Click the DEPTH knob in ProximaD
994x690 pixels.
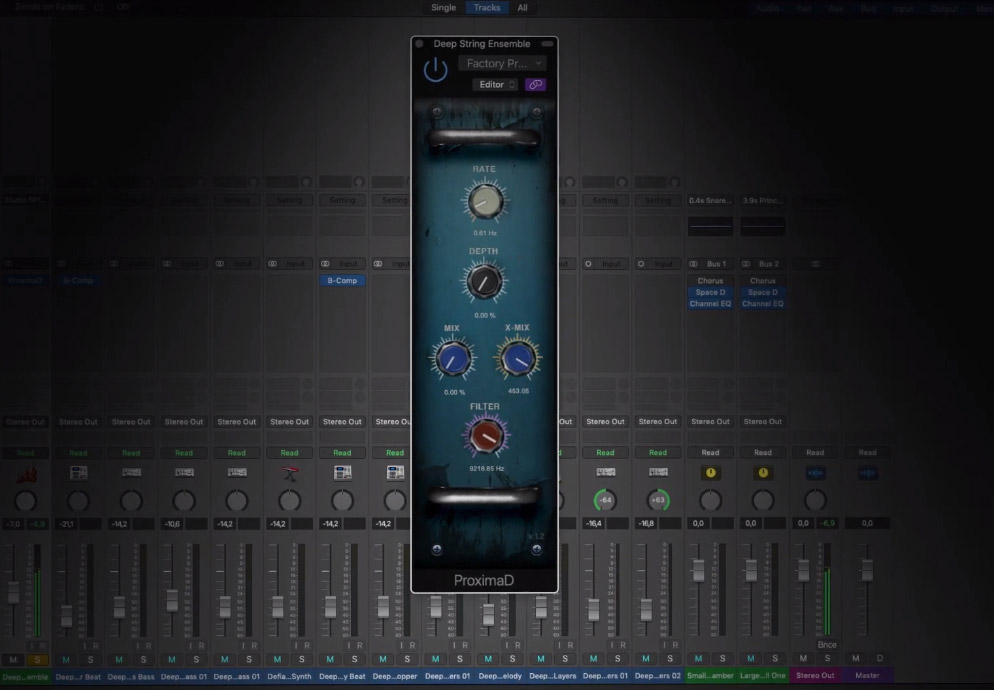[x=484, y=282]
